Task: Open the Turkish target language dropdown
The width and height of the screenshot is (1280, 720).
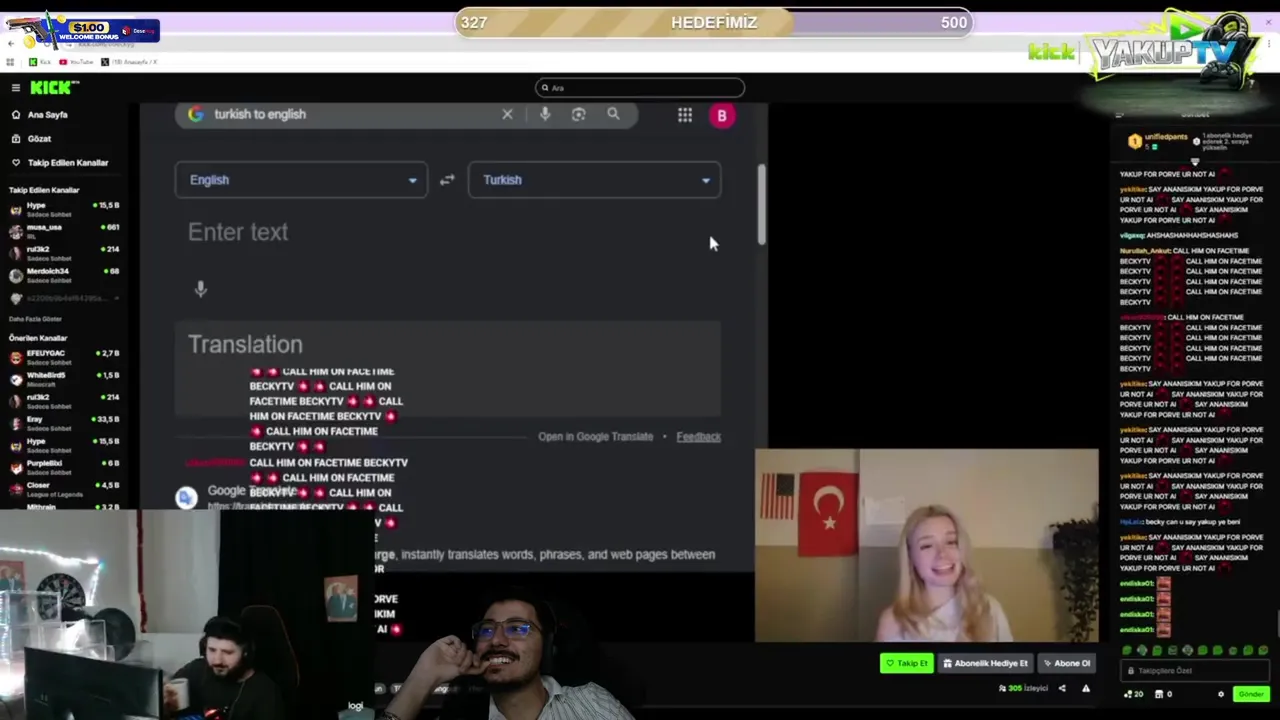Action: click(594, 180)
